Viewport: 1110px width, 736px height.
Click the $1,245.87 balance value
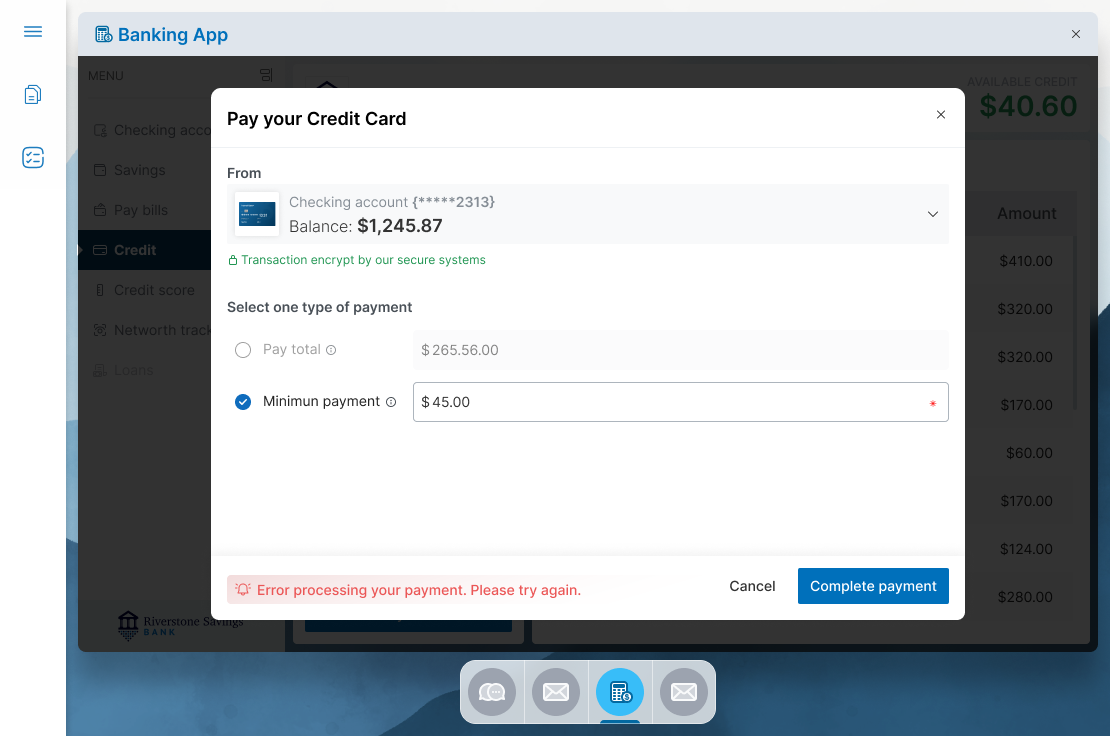point(400,226)
